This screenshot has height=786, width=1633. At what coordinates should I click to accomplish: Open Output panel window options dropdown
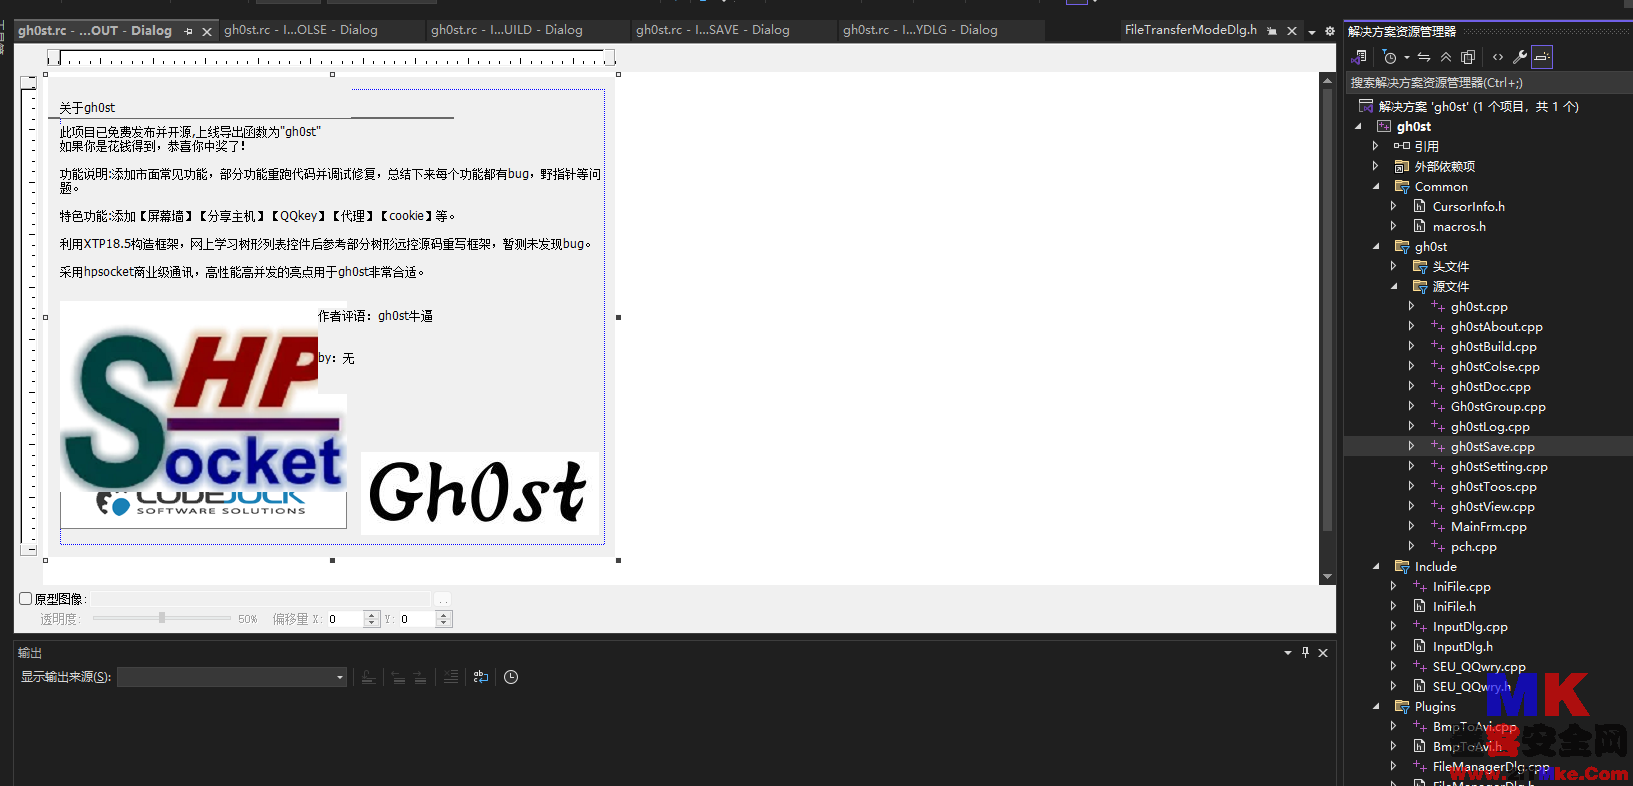click(x=1288, y=652)
